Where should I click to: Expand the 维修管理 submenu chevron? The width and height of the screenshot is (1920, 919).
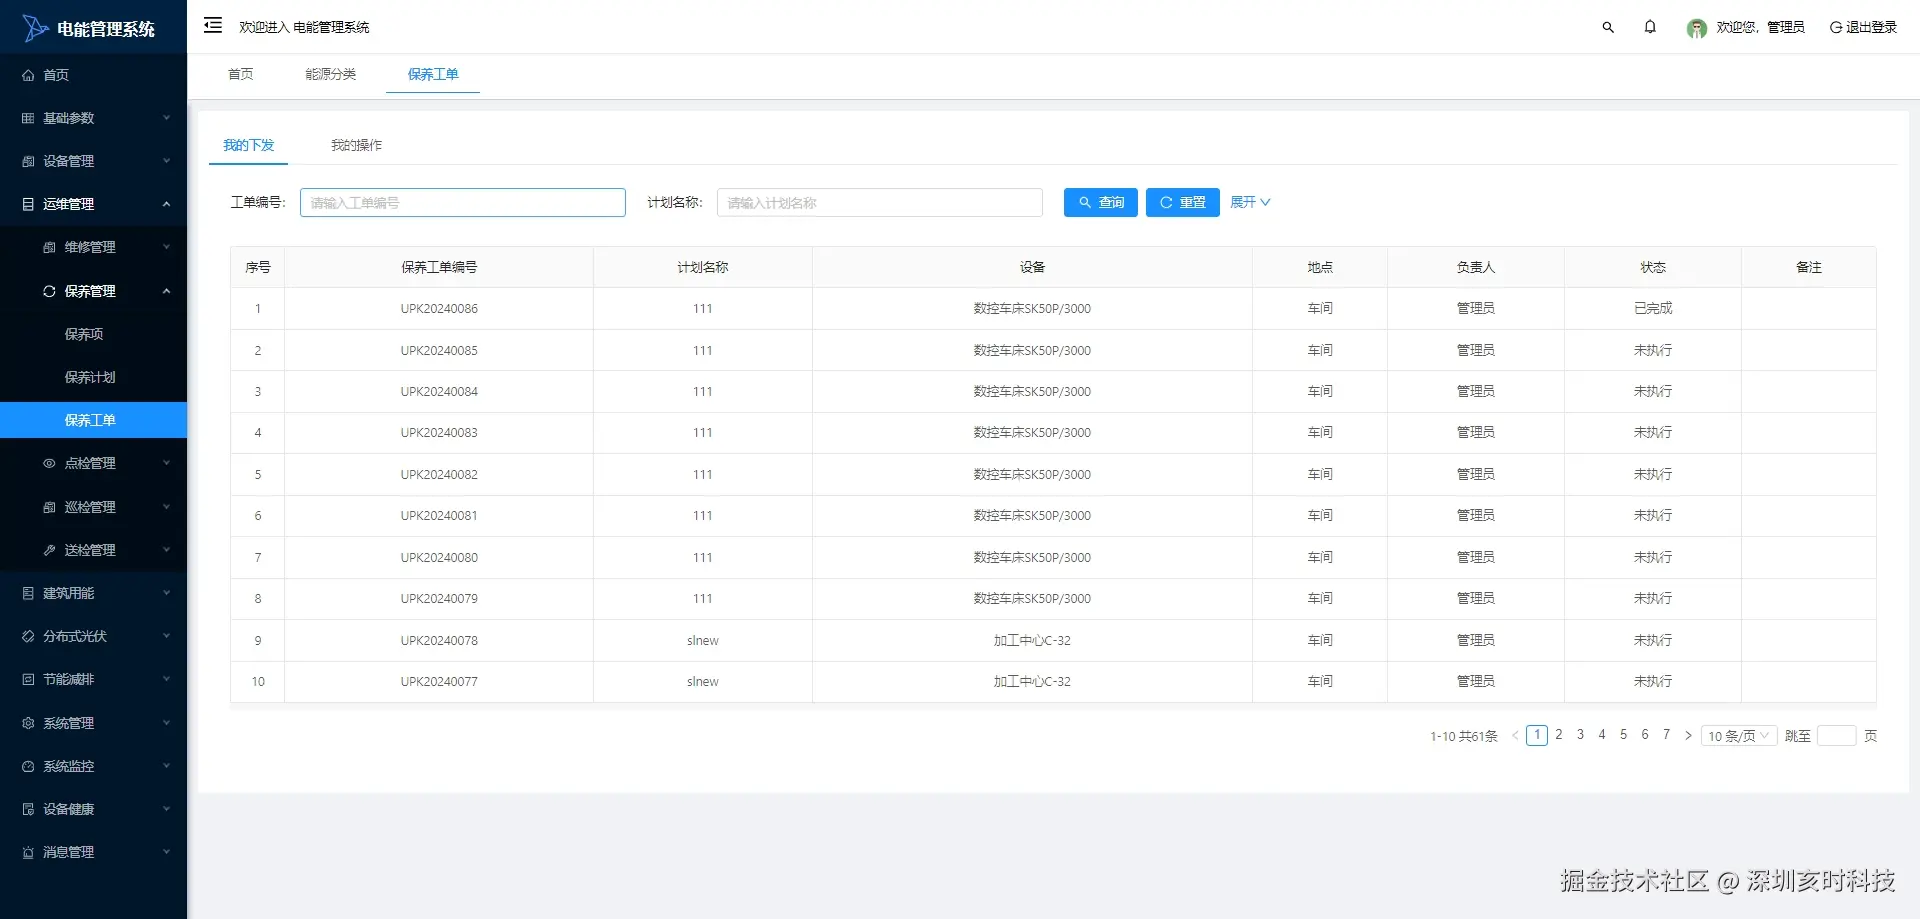166,247
